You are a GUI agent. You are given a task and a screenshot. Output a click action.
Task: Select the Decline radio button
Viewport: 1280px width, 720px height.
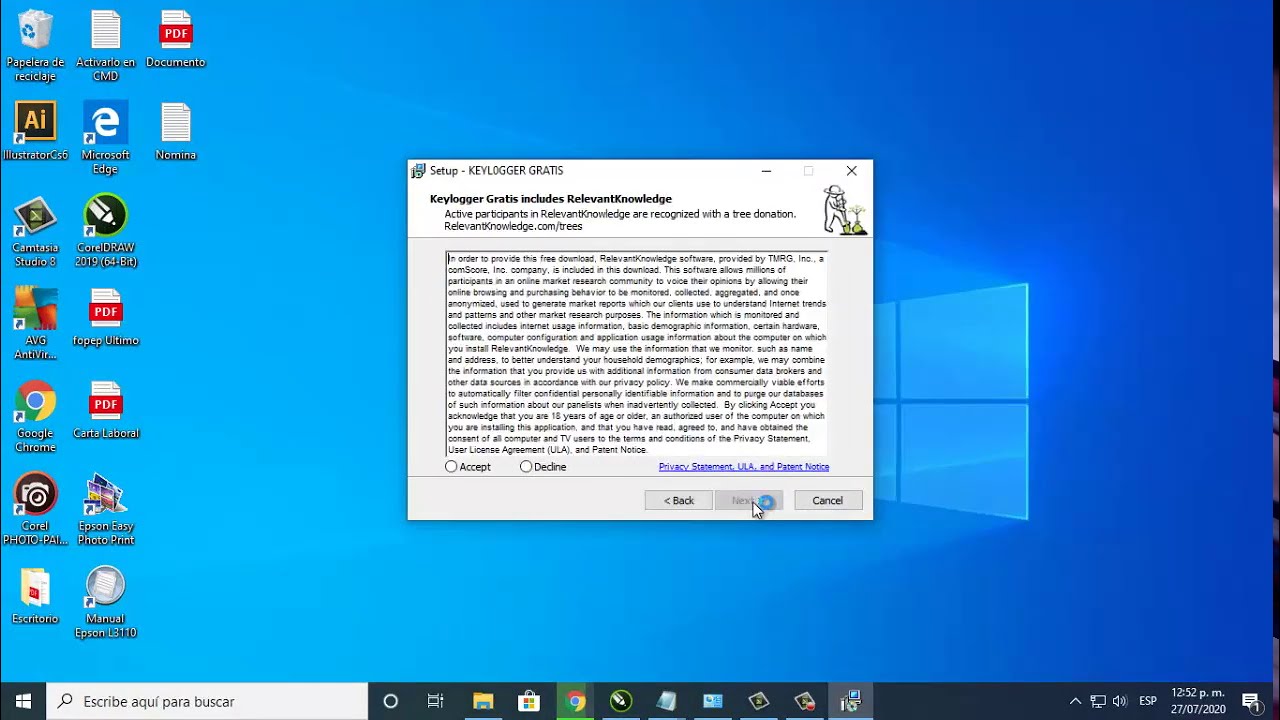click(x=526, y=467)
